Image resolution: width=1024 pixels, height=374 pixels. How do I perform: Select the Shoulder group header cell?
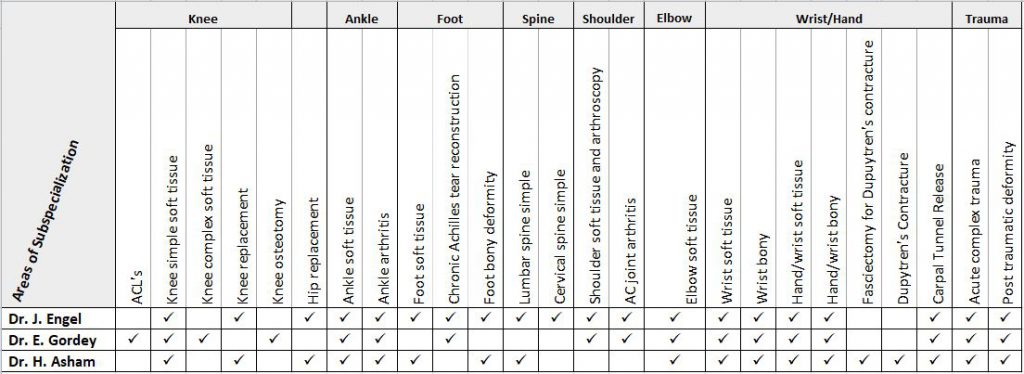[x=608, y=19]
